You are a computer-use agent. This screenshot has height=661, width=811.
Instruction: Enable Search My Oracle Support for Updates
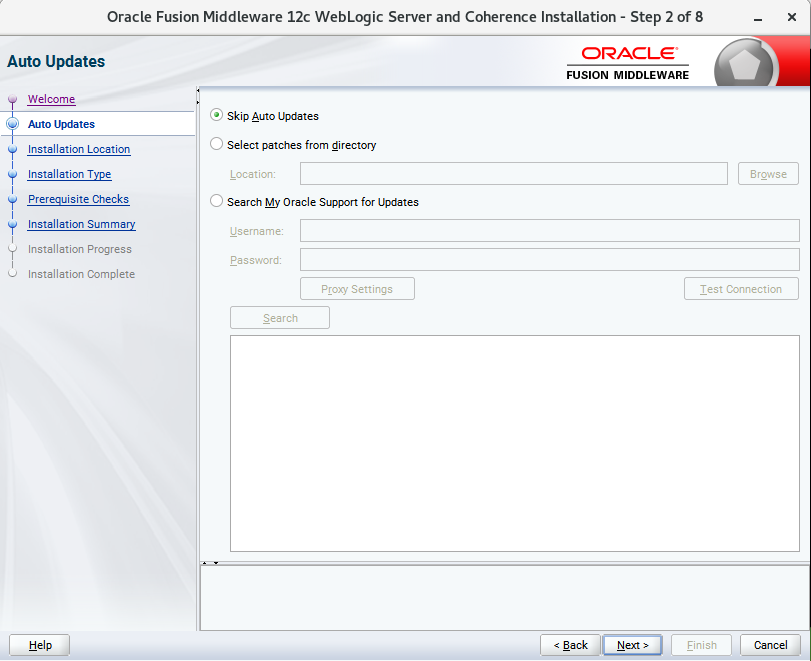pyautogui.click(x=217, y=202)
